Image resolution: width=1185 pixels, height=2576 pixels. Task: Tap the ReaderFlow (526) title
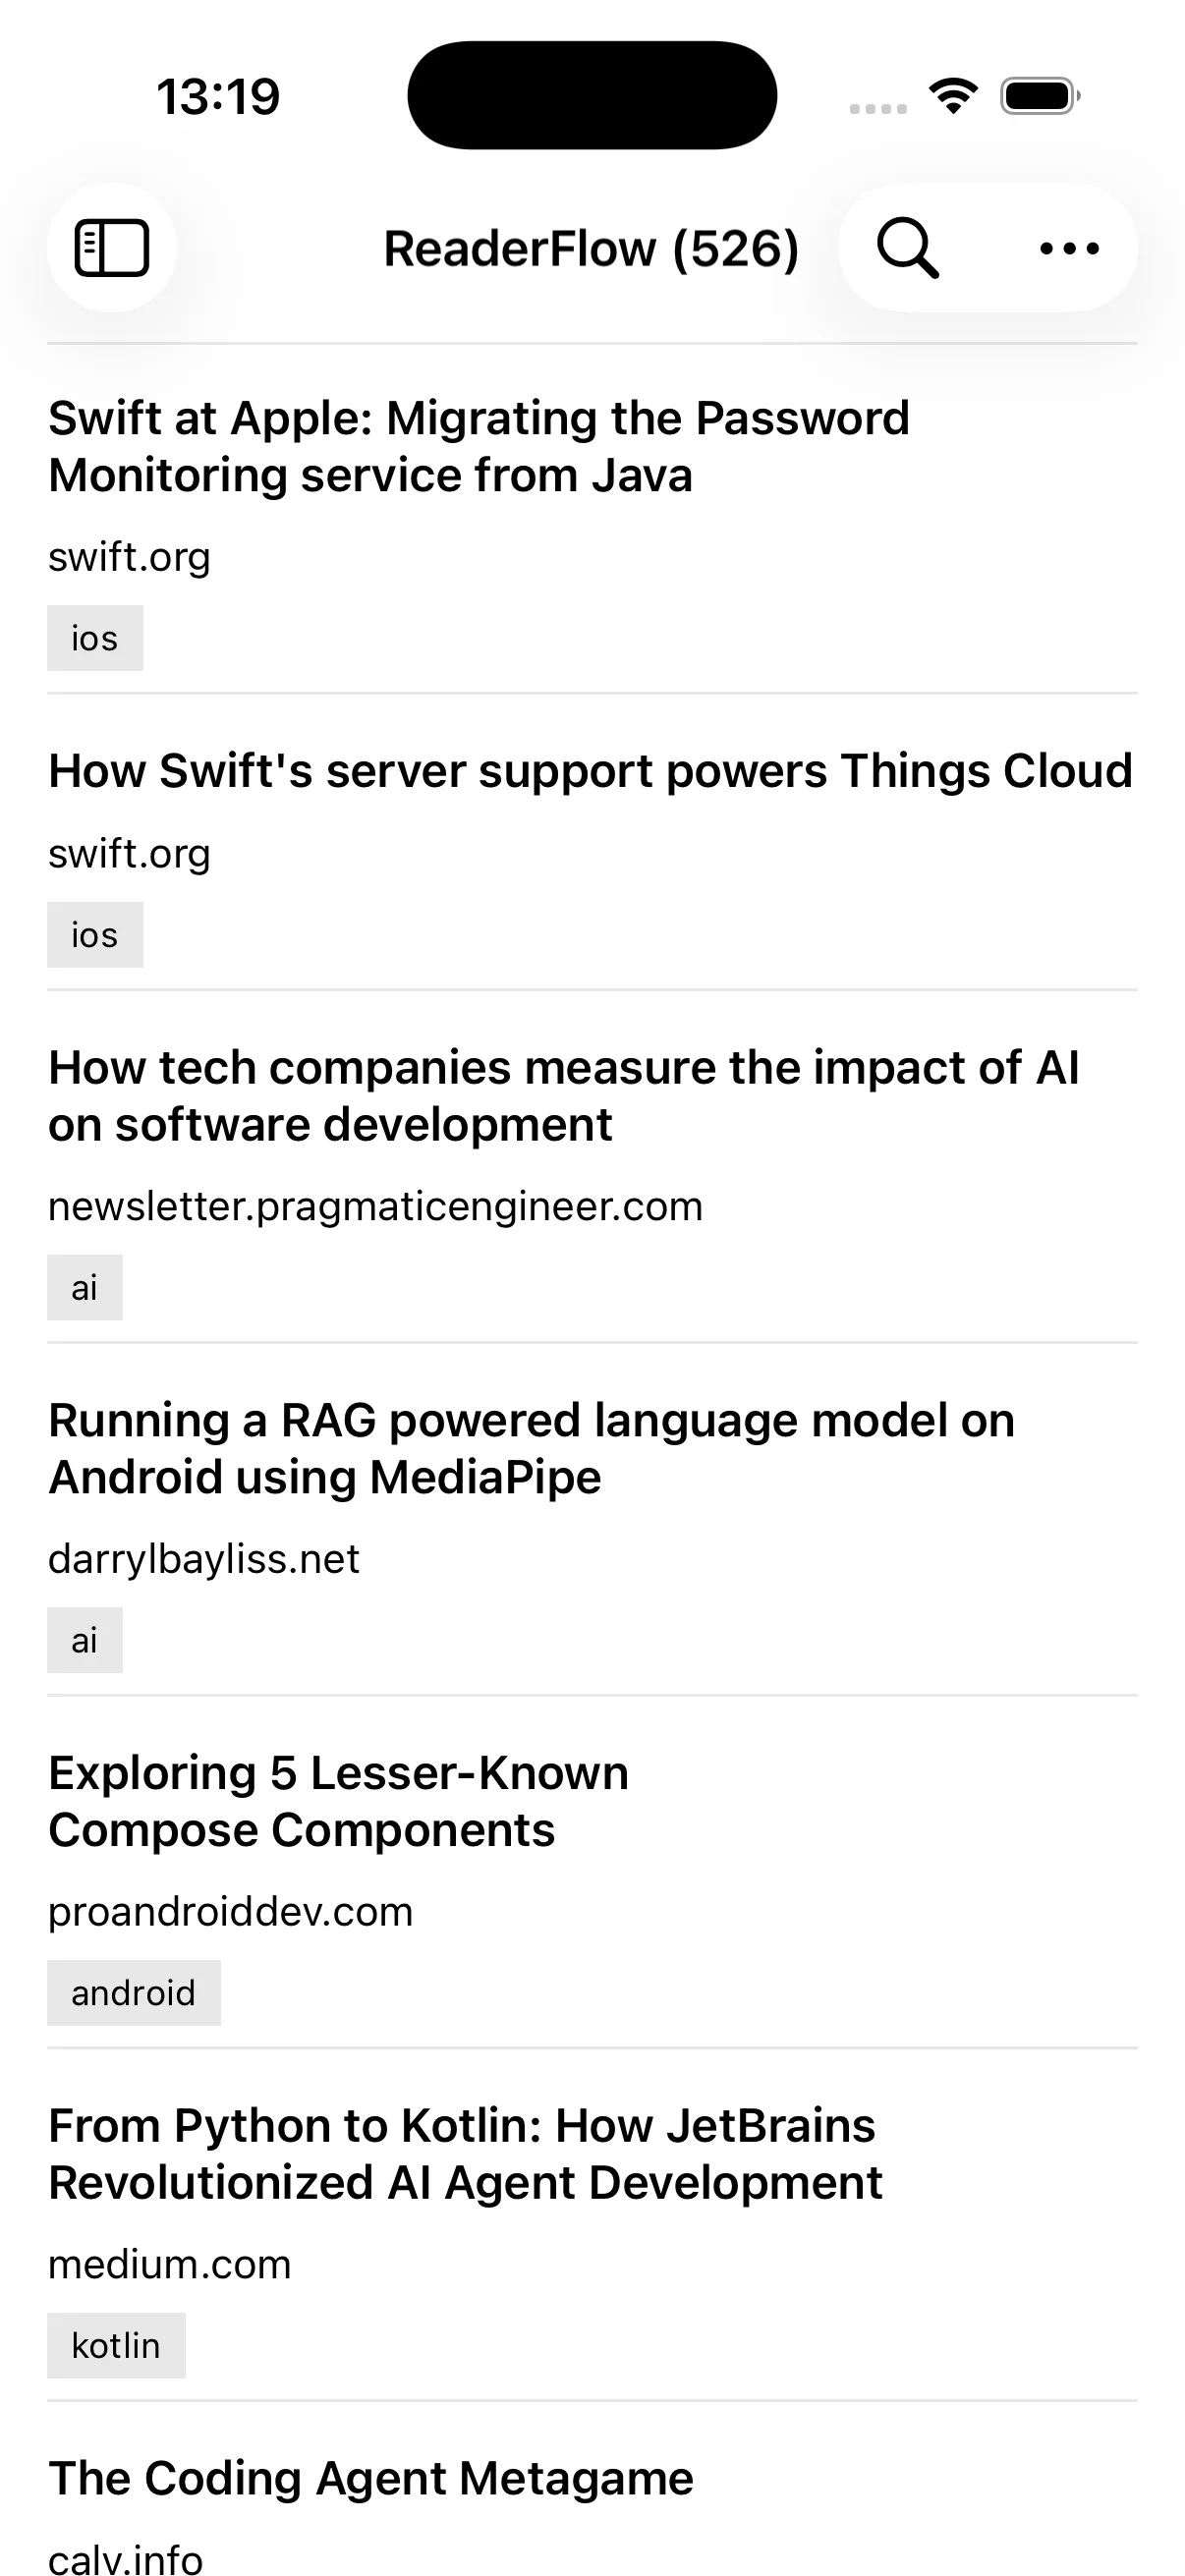coord(591,249)
